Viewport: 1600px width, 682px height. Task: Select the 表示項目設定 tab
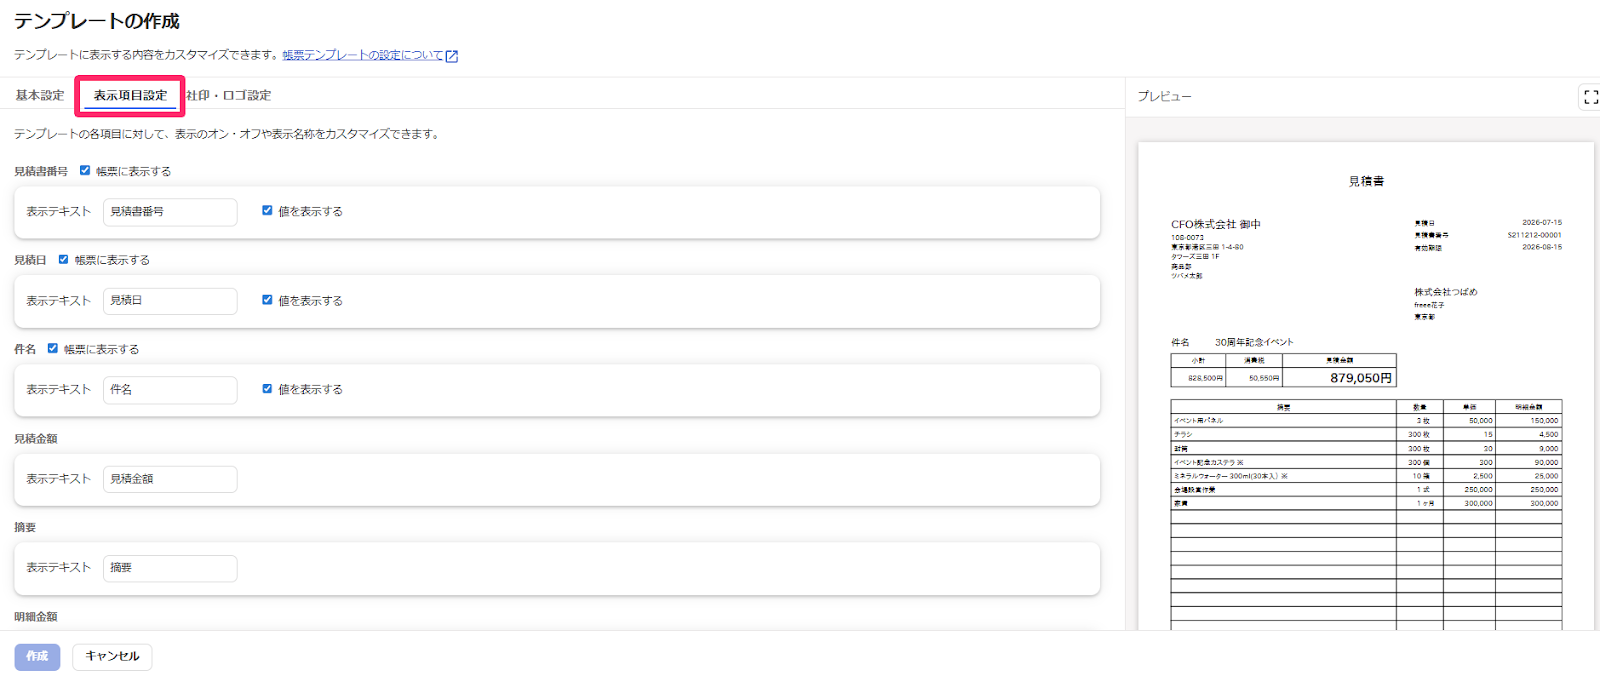pyautogui.click(x=130, y=96)
